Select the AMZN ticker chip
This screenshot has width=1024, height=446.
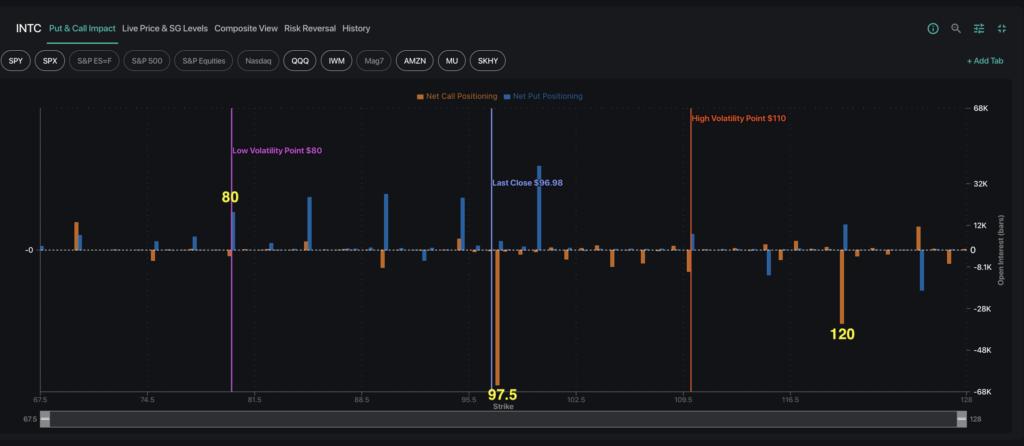[x=415, y=61]
